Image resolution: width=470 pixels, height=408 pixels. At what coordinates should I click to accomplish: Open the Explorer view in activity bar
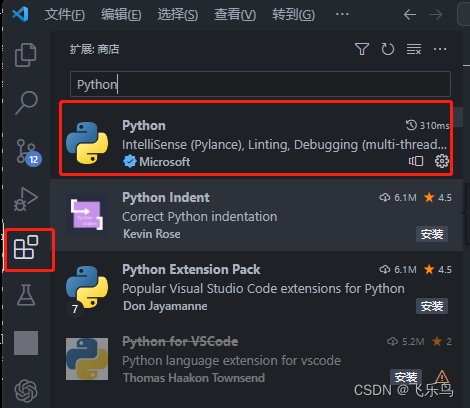click(26, 55)
